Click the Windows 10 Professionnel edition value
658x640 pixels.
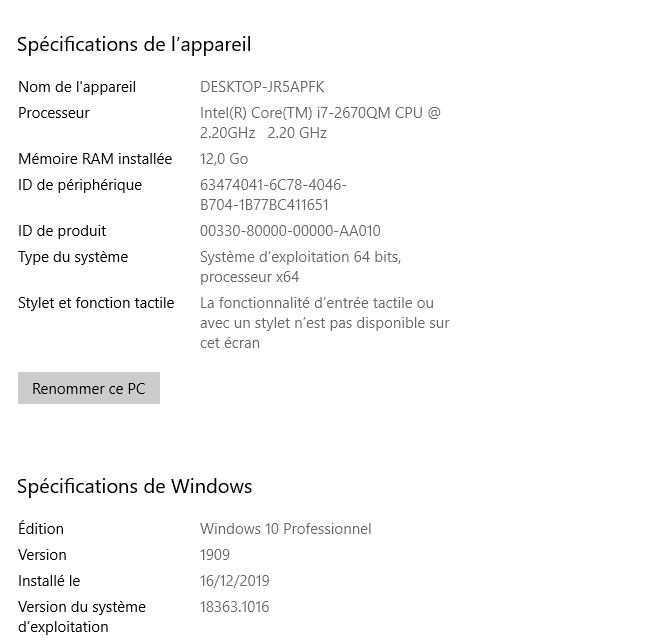(x=285, y=529)
